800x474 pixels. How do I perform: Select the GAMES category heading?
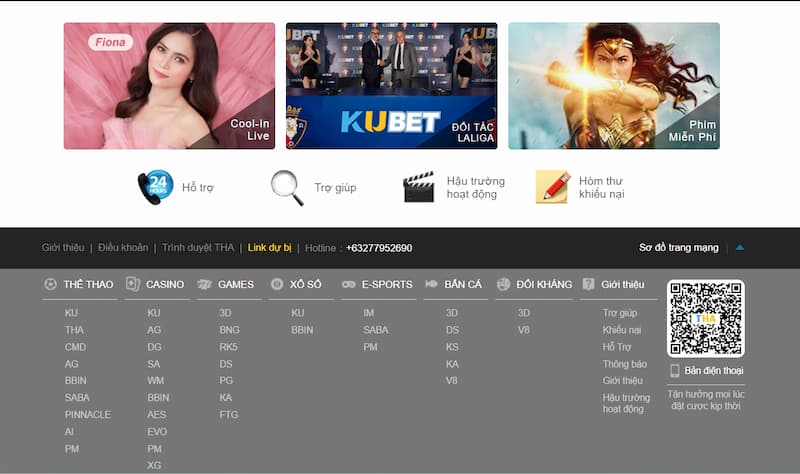tap(236, 284)
